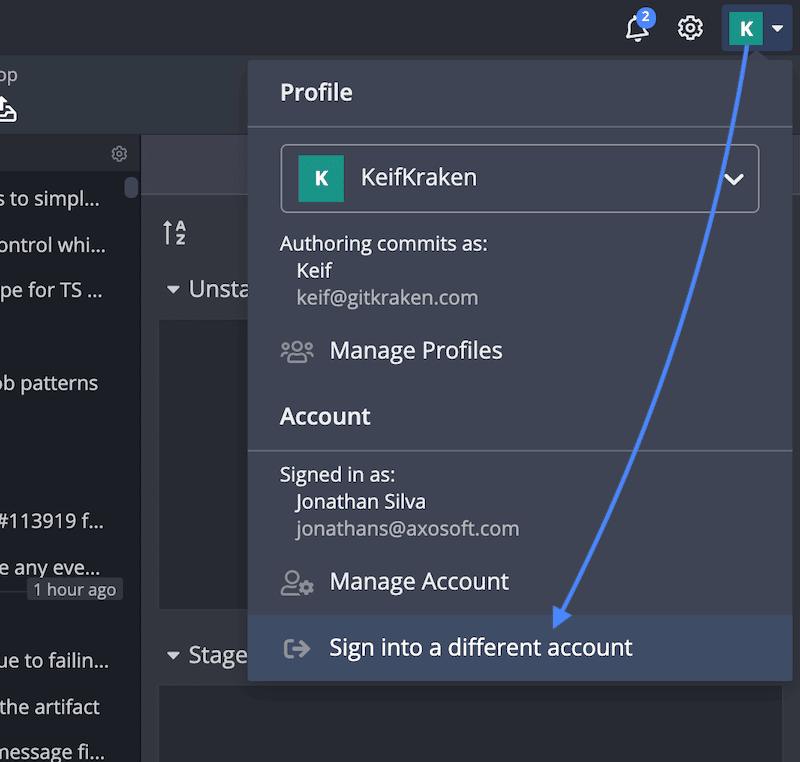Image resolution: width=800 pixels, height=762 pixels.
Task: Select the commit mentioning "the artifact"
Action: coord(50,707)
